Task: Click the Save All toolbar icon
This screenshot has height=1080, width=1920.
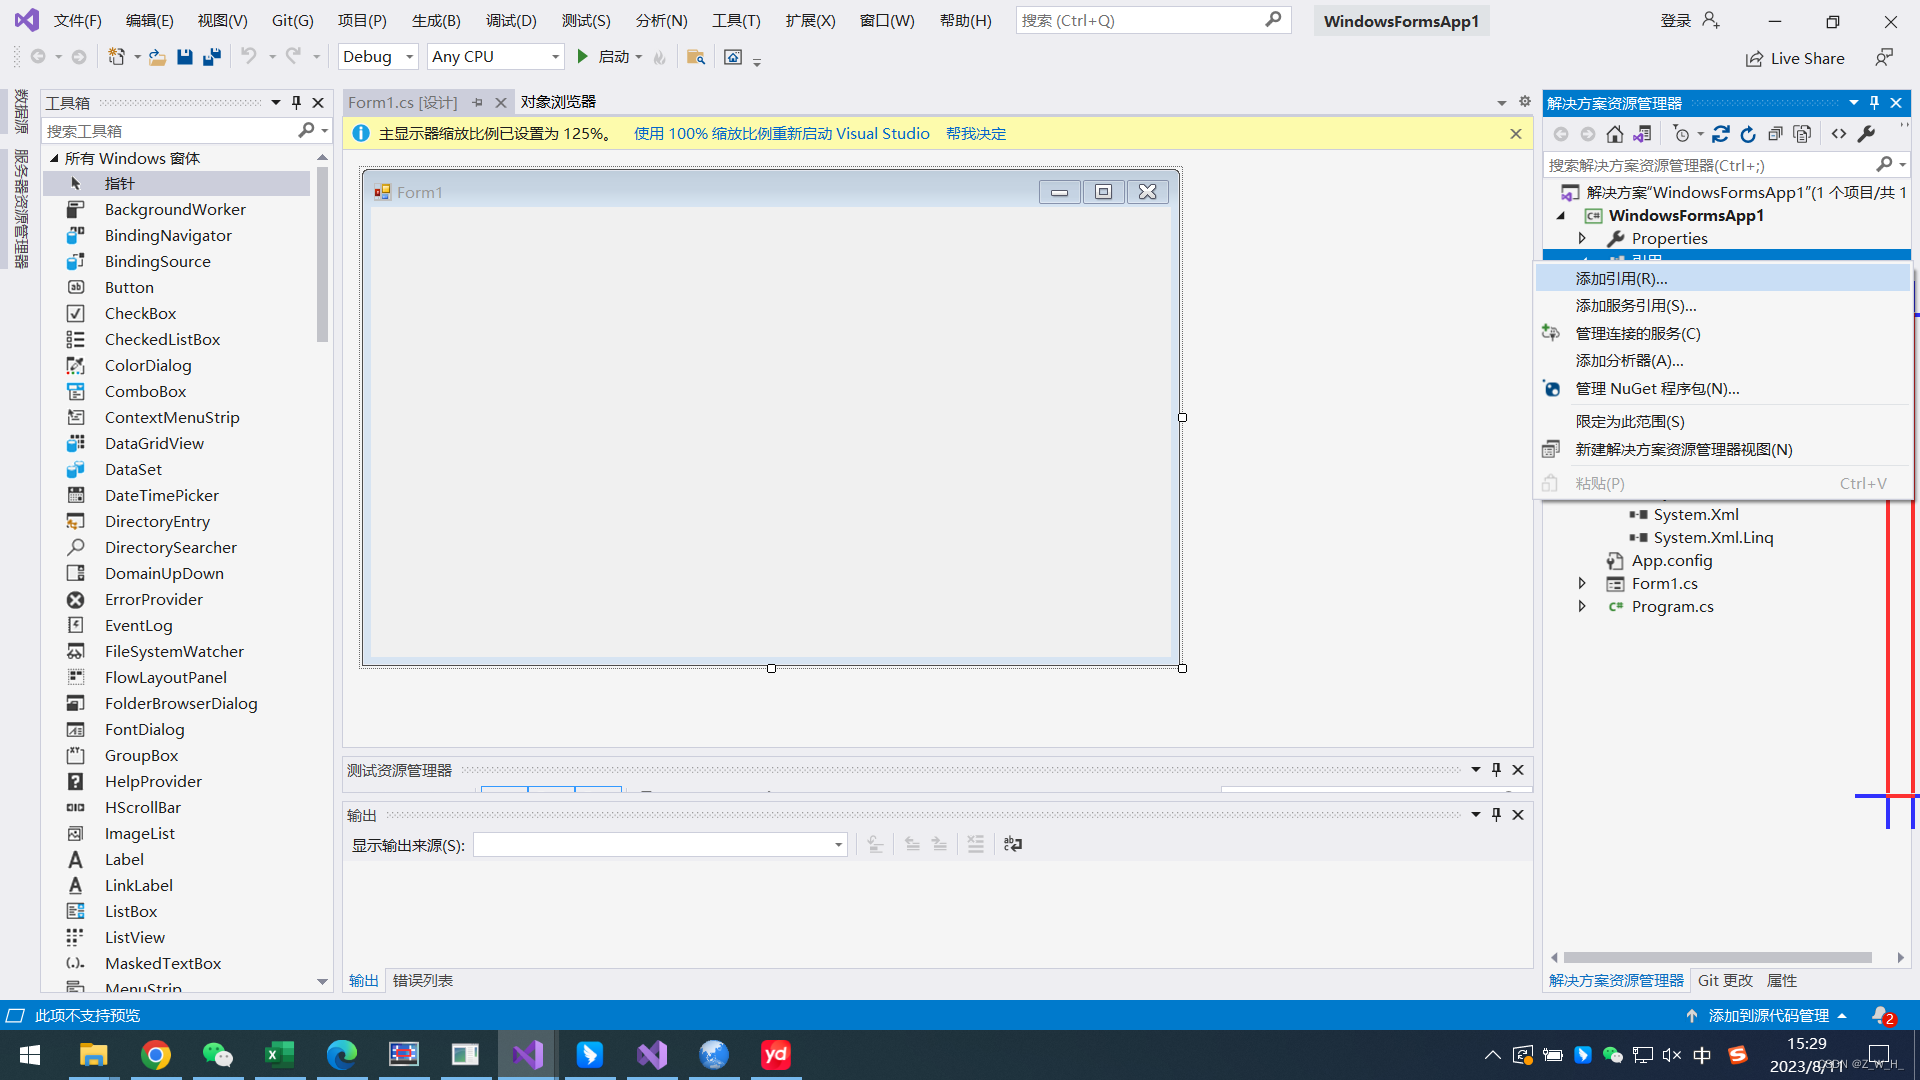Action: tap(211, 57)
